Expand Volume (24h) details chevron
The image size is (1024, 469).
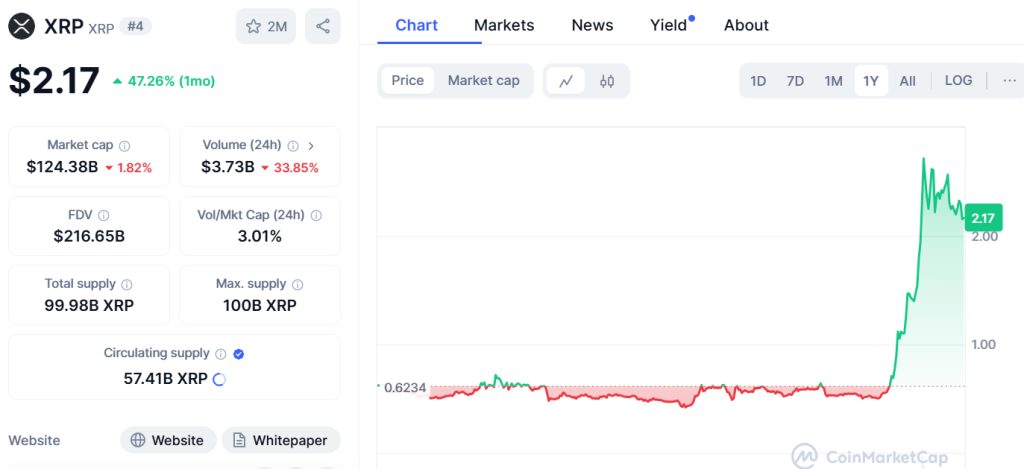tap(311, 146)
